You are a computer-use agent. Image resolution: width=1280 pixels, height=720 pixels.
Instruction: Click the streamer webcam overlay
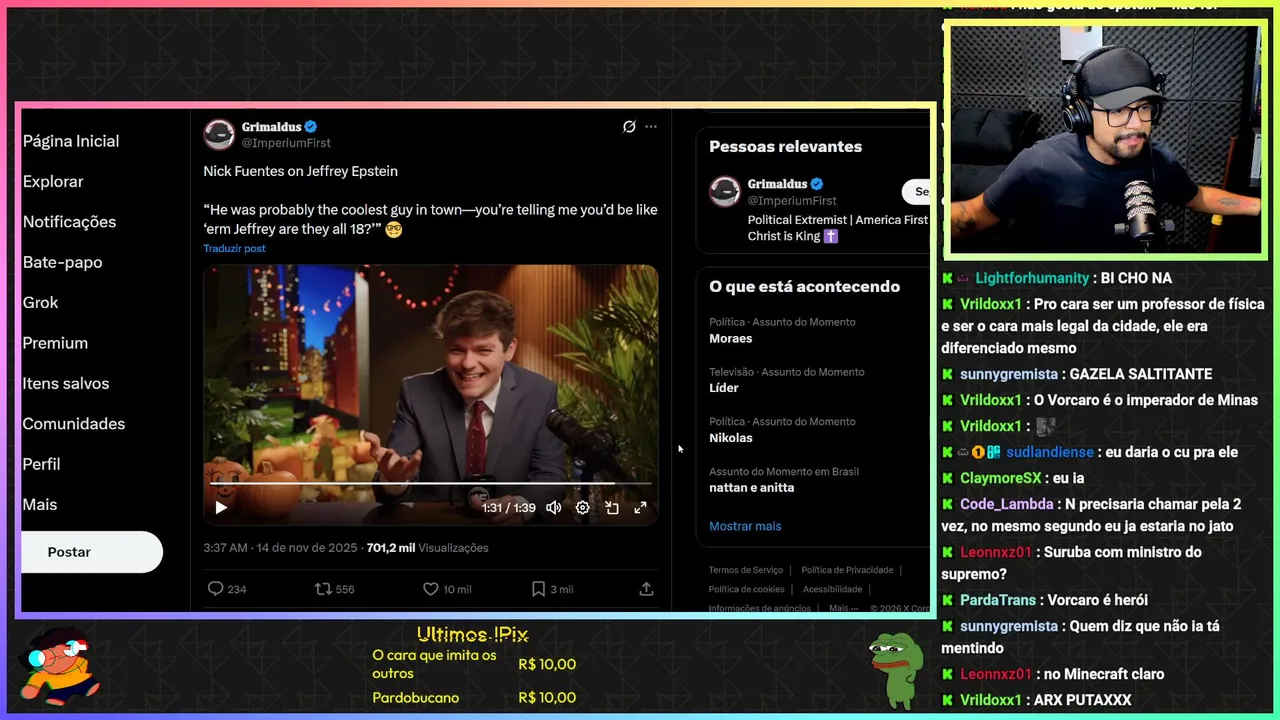(1105, 140)
